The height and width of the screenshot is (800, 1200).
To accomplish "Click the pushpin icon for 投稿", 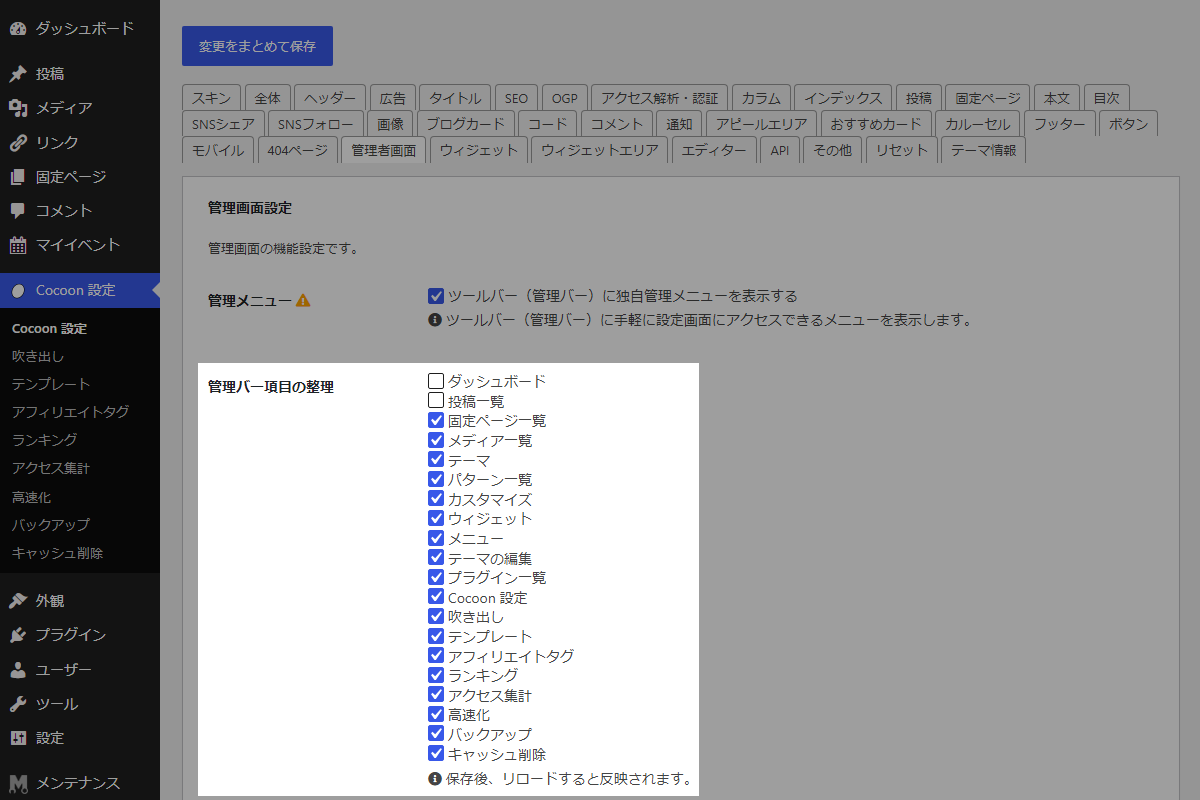I will point(18,74).
